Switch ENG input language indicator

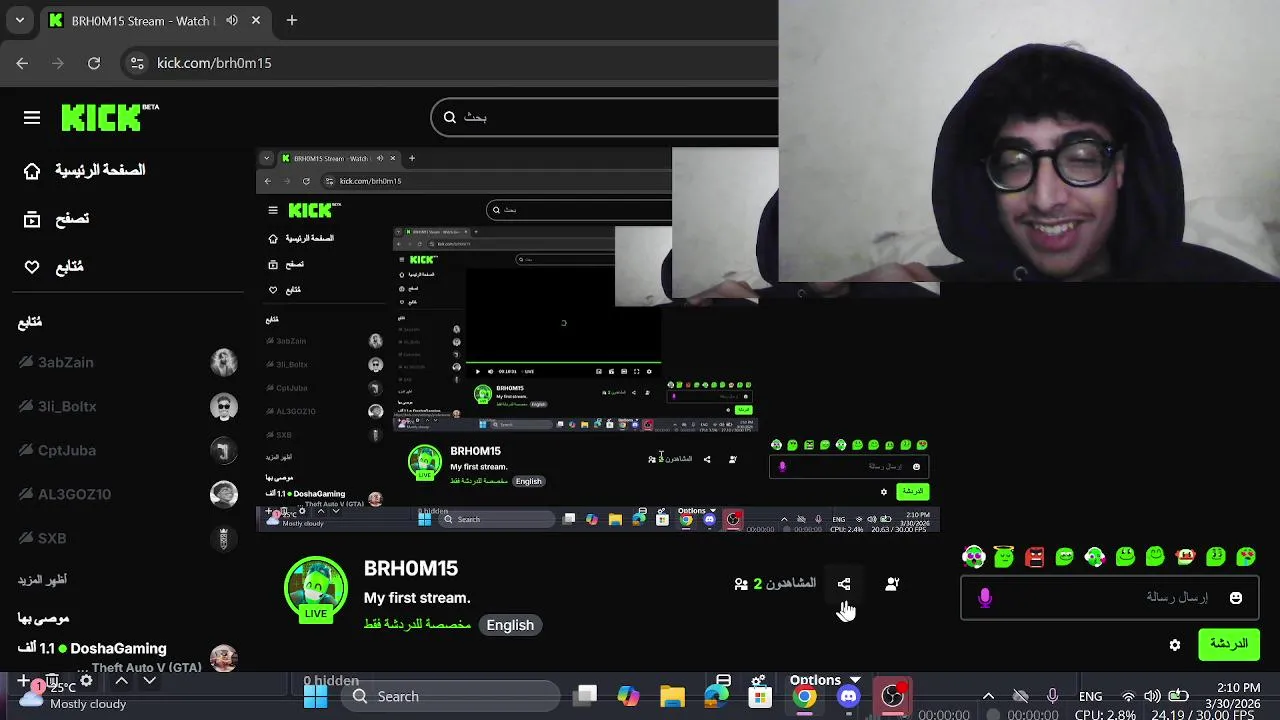[1090, 696]
